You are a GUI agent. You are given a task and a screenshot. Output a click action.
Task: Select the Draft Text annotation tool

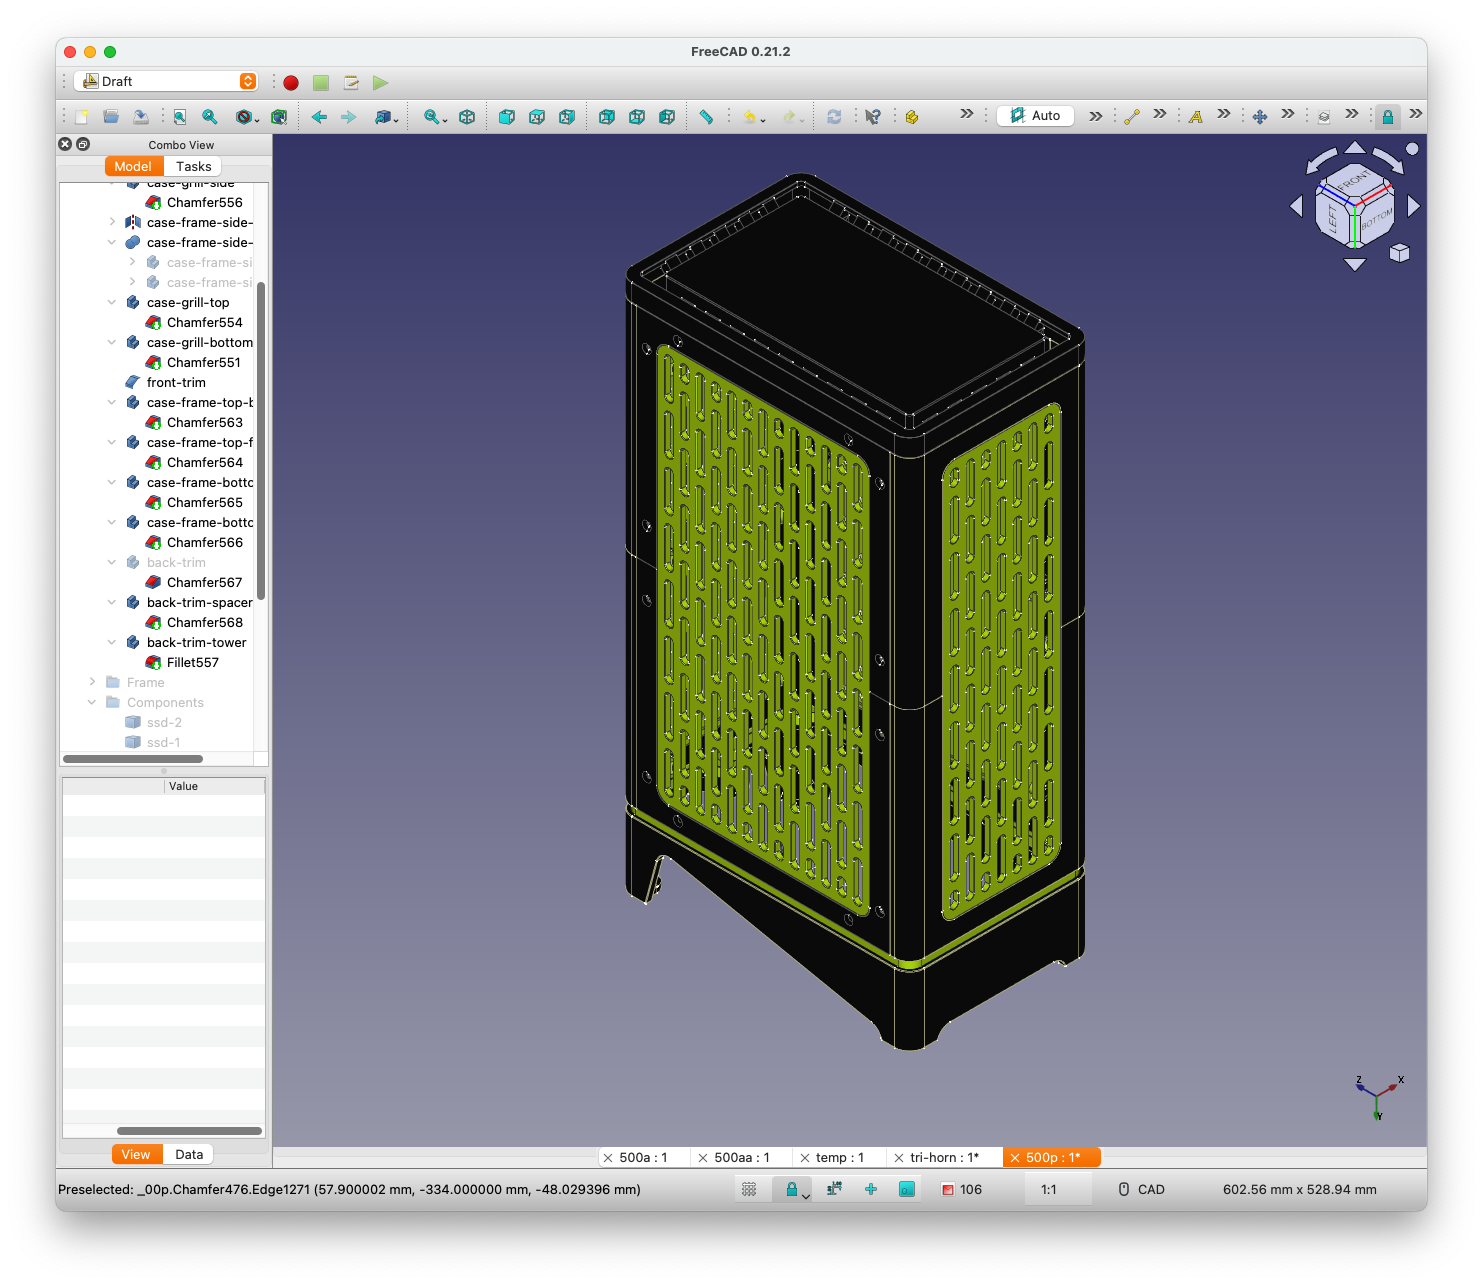point(1196,117)
